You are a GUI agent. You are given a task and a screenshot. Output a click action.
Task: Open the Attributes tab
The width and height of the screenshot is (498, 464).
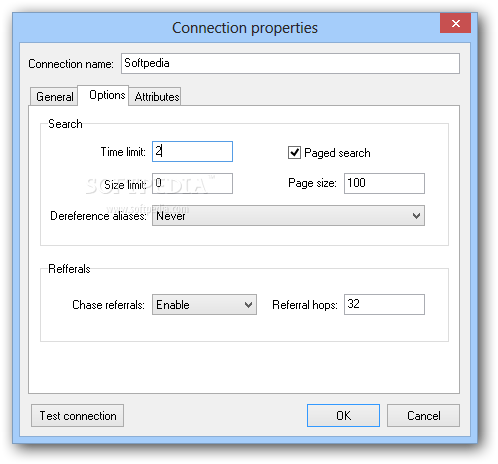[155, 97]
